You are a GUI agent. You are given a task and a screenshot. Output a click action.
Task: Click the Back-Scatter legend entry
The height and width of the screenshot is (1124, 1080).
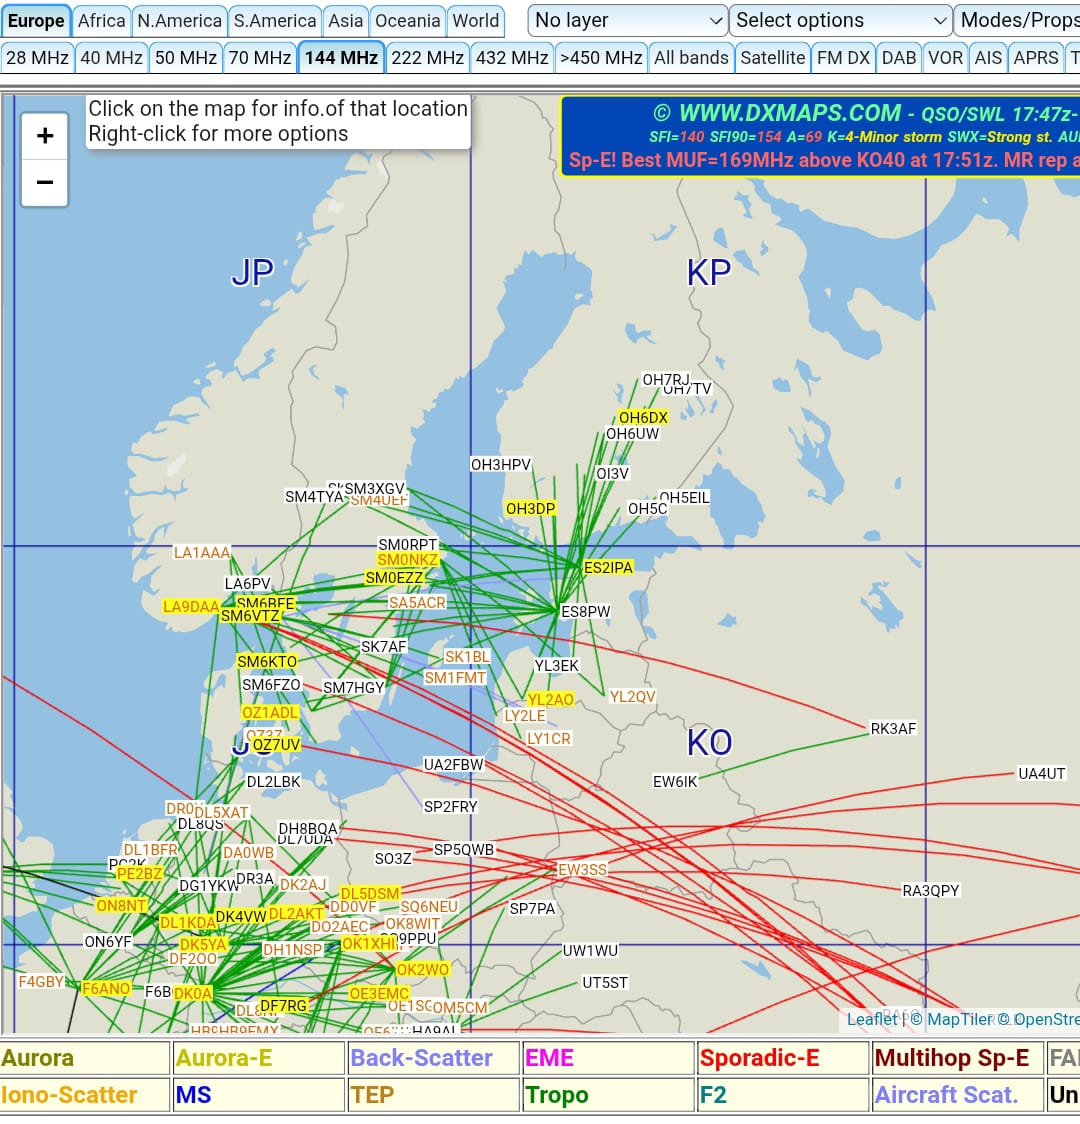click(434, 1058)
